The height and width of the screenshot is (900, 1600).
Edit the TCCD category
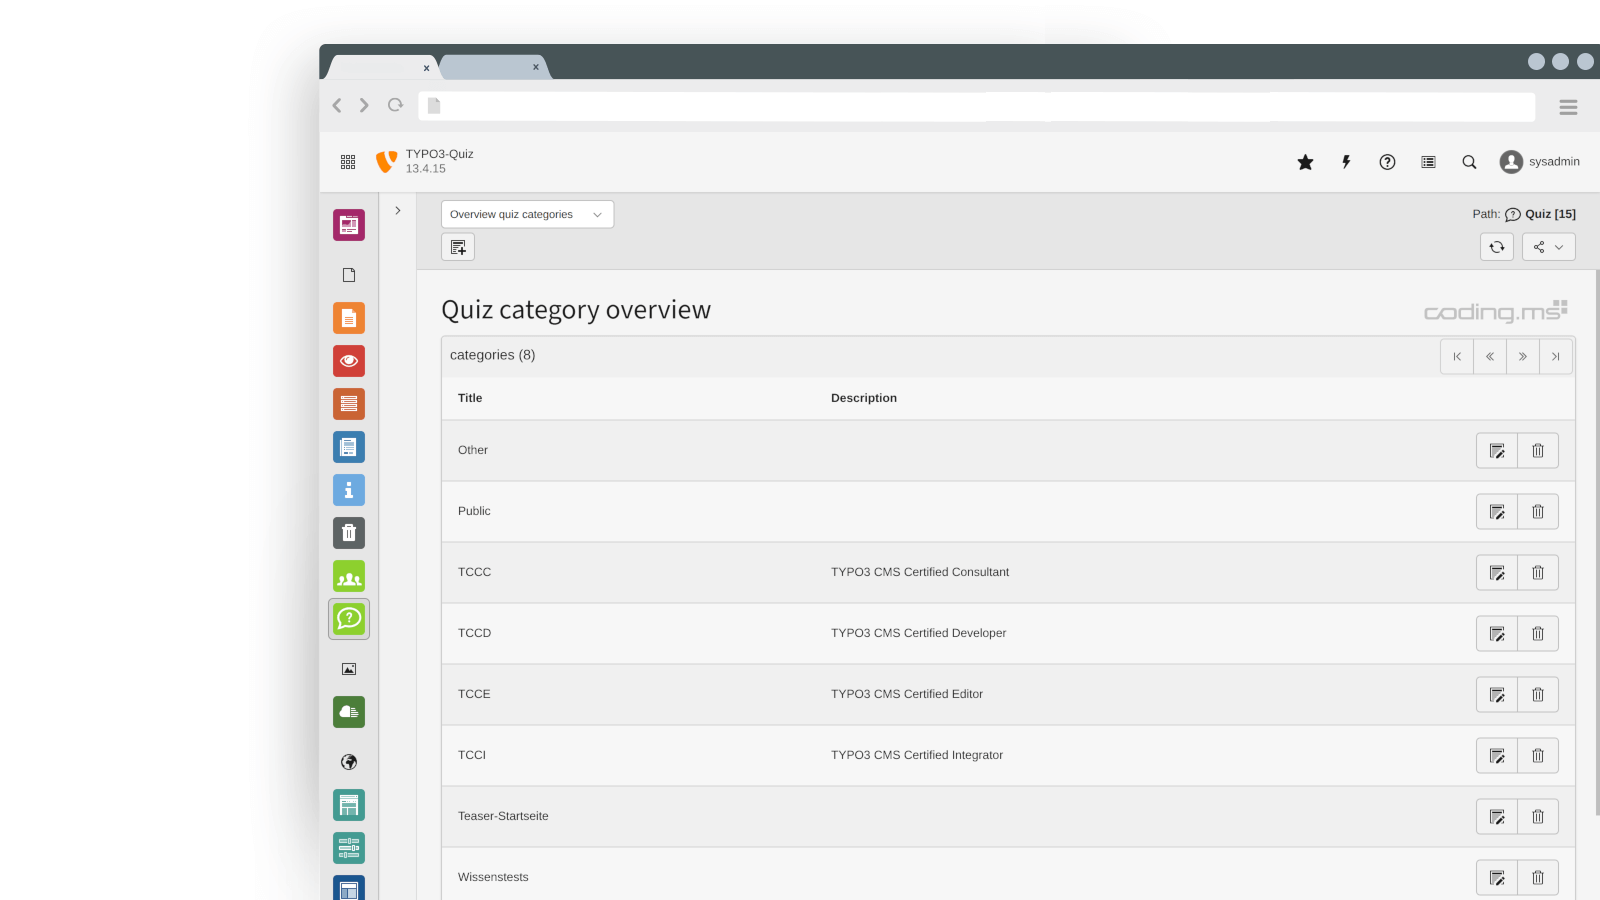coord(1497,634)
